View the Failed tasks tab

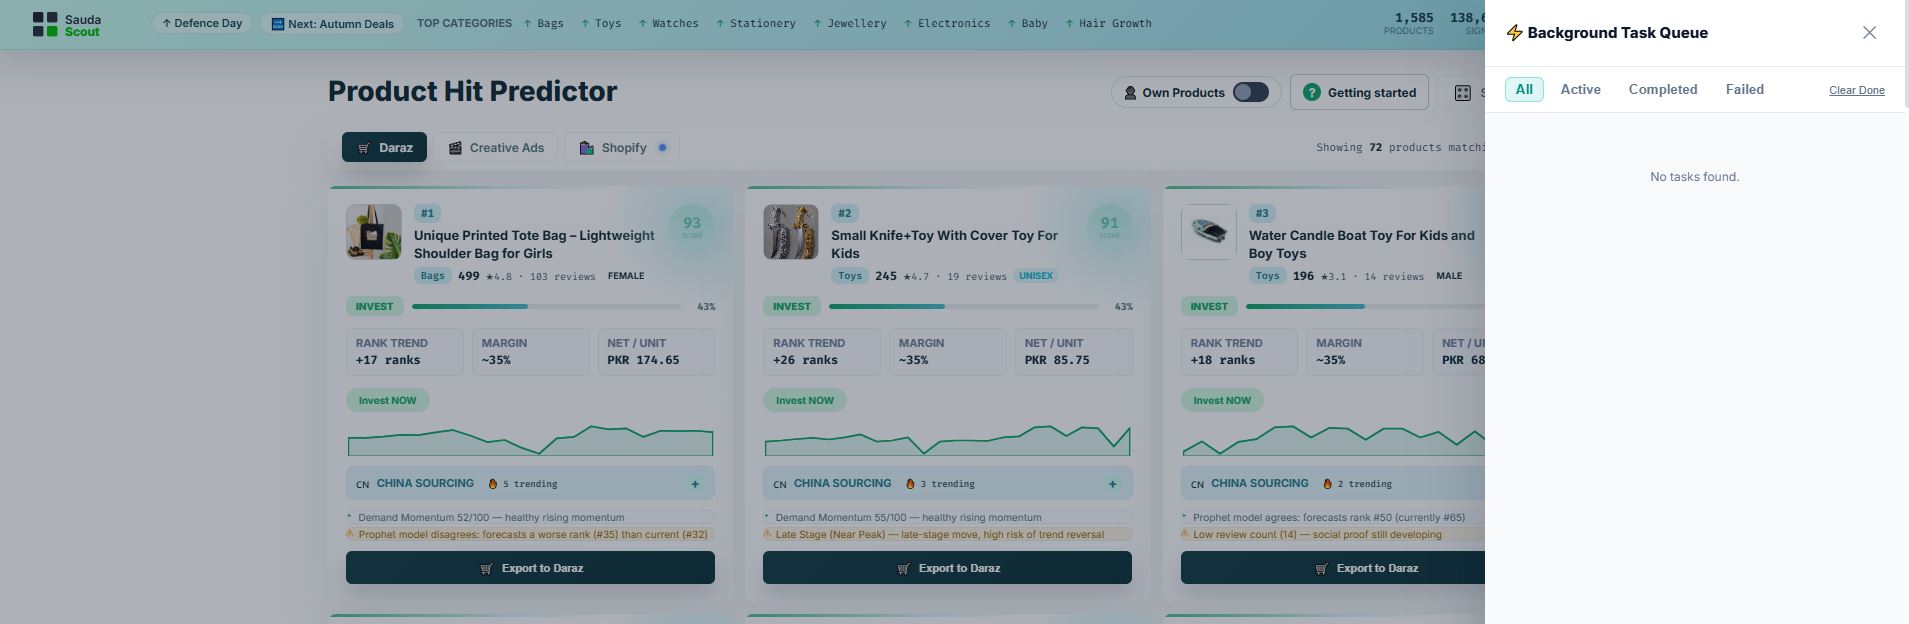point(1744,89)
